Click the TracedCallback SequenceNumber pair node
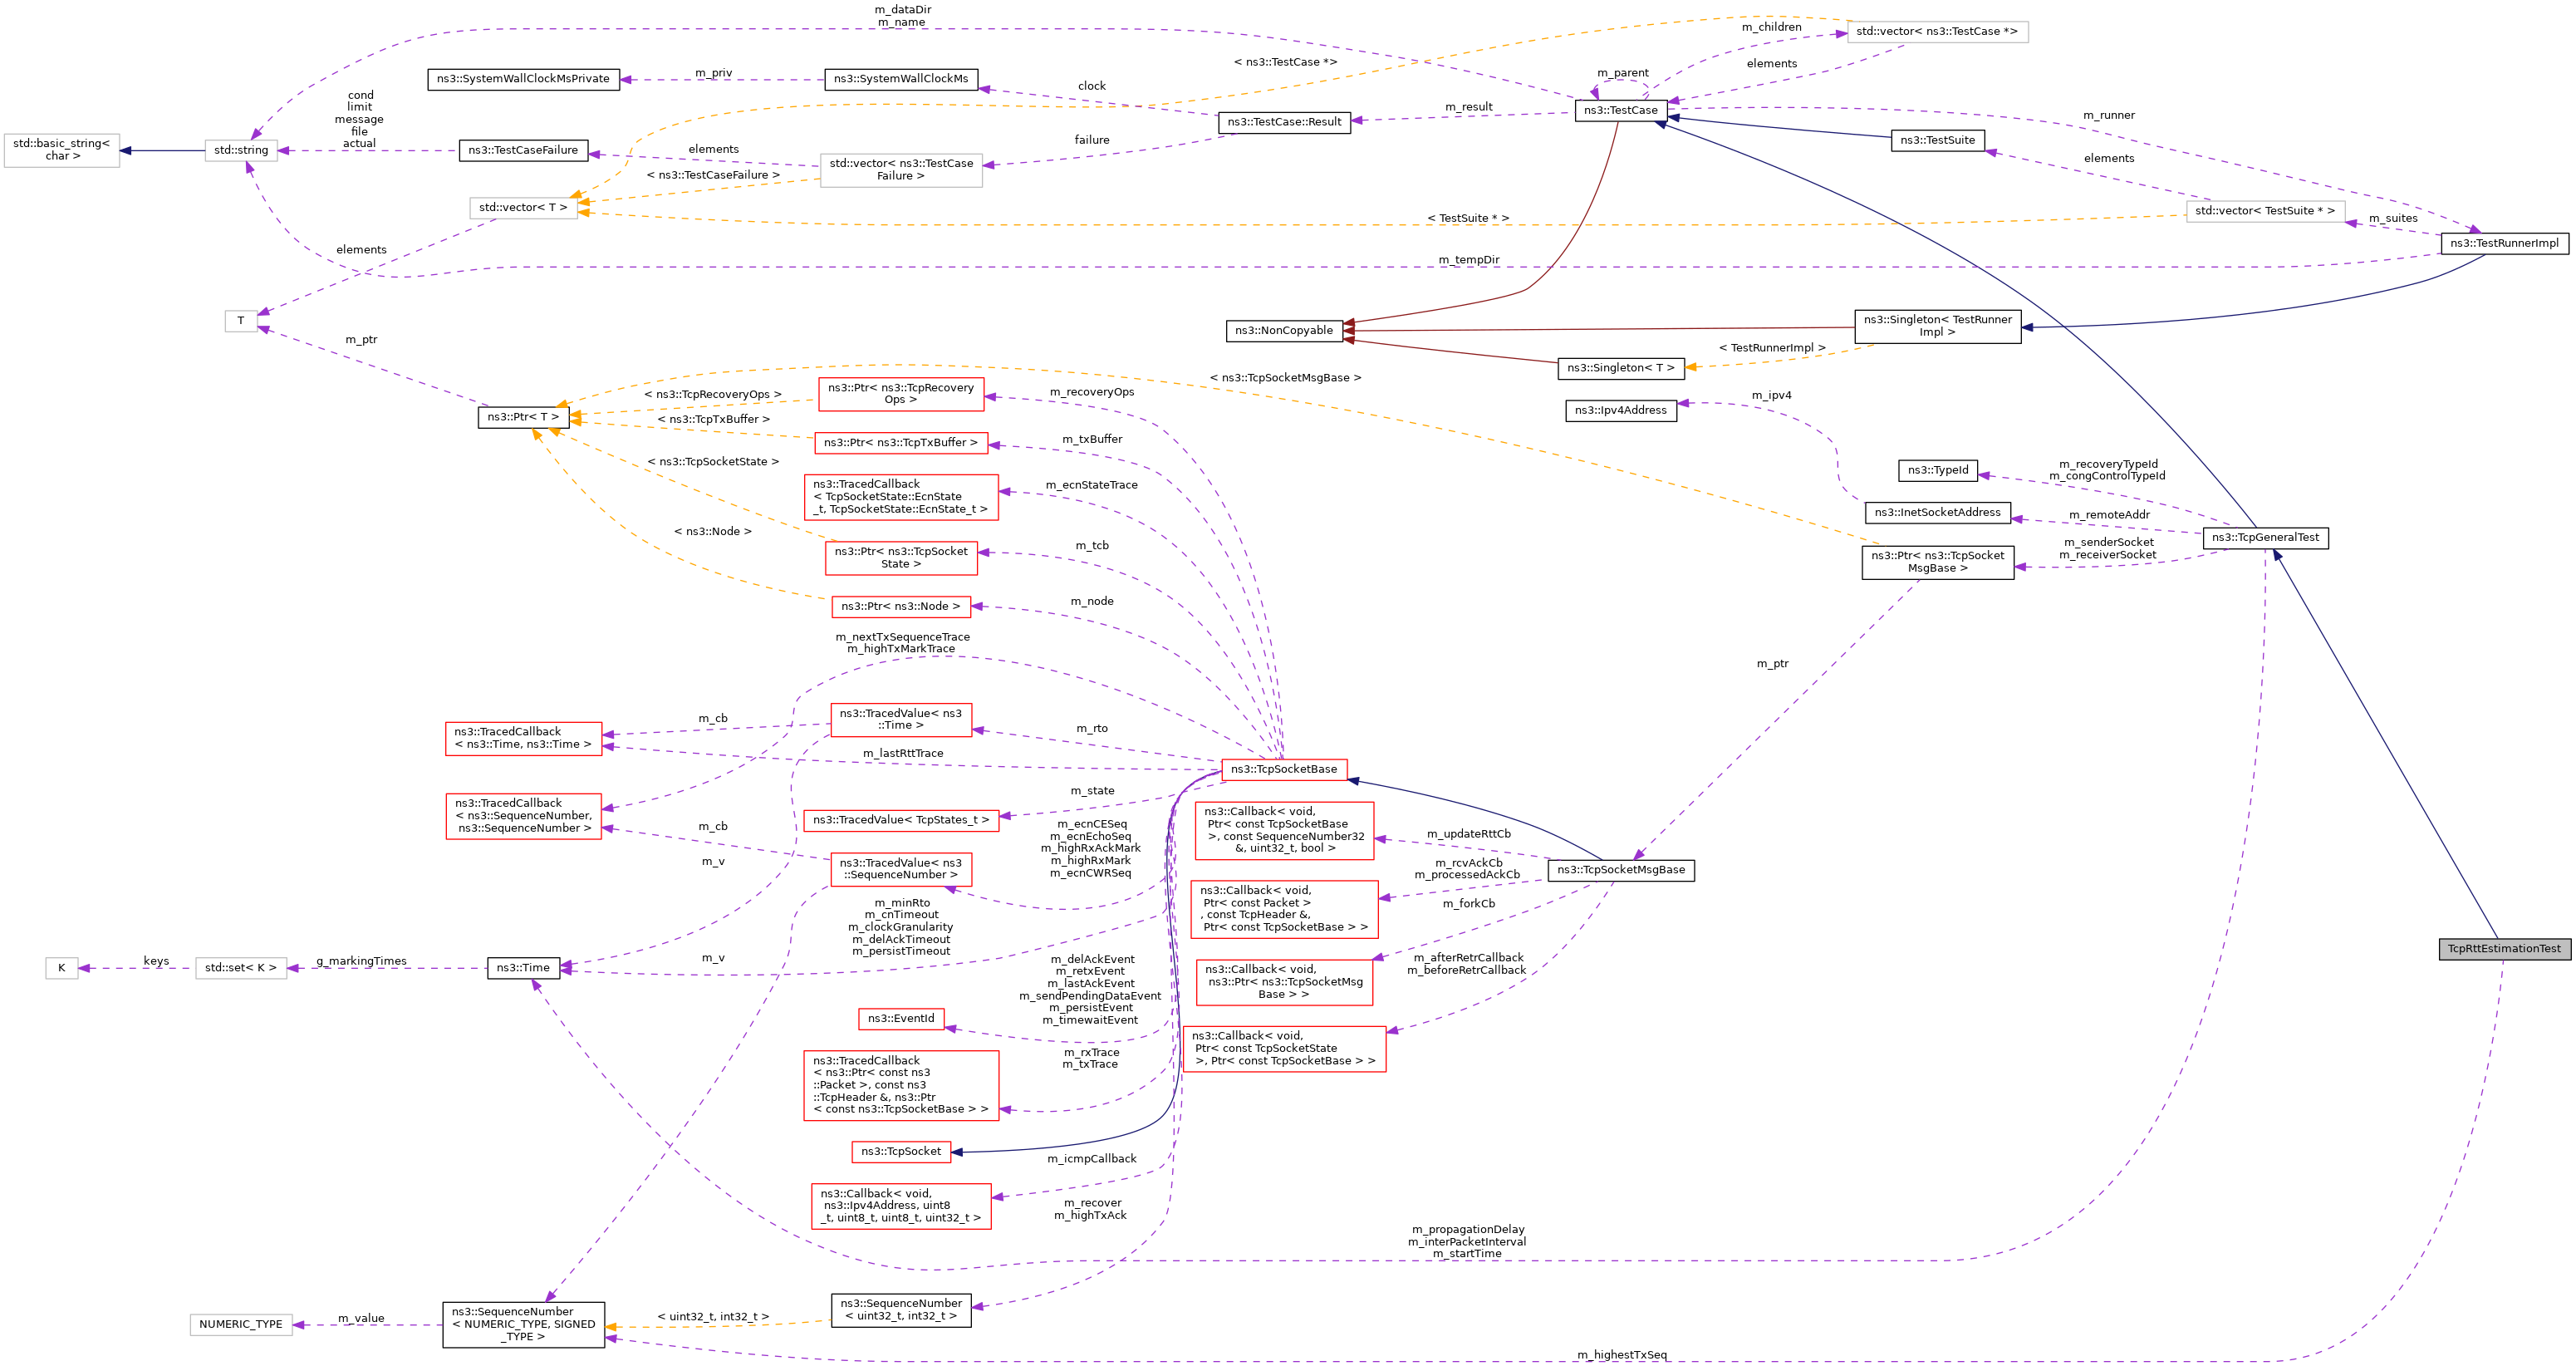2576x1366 pixels. click(x=523, y=817)
